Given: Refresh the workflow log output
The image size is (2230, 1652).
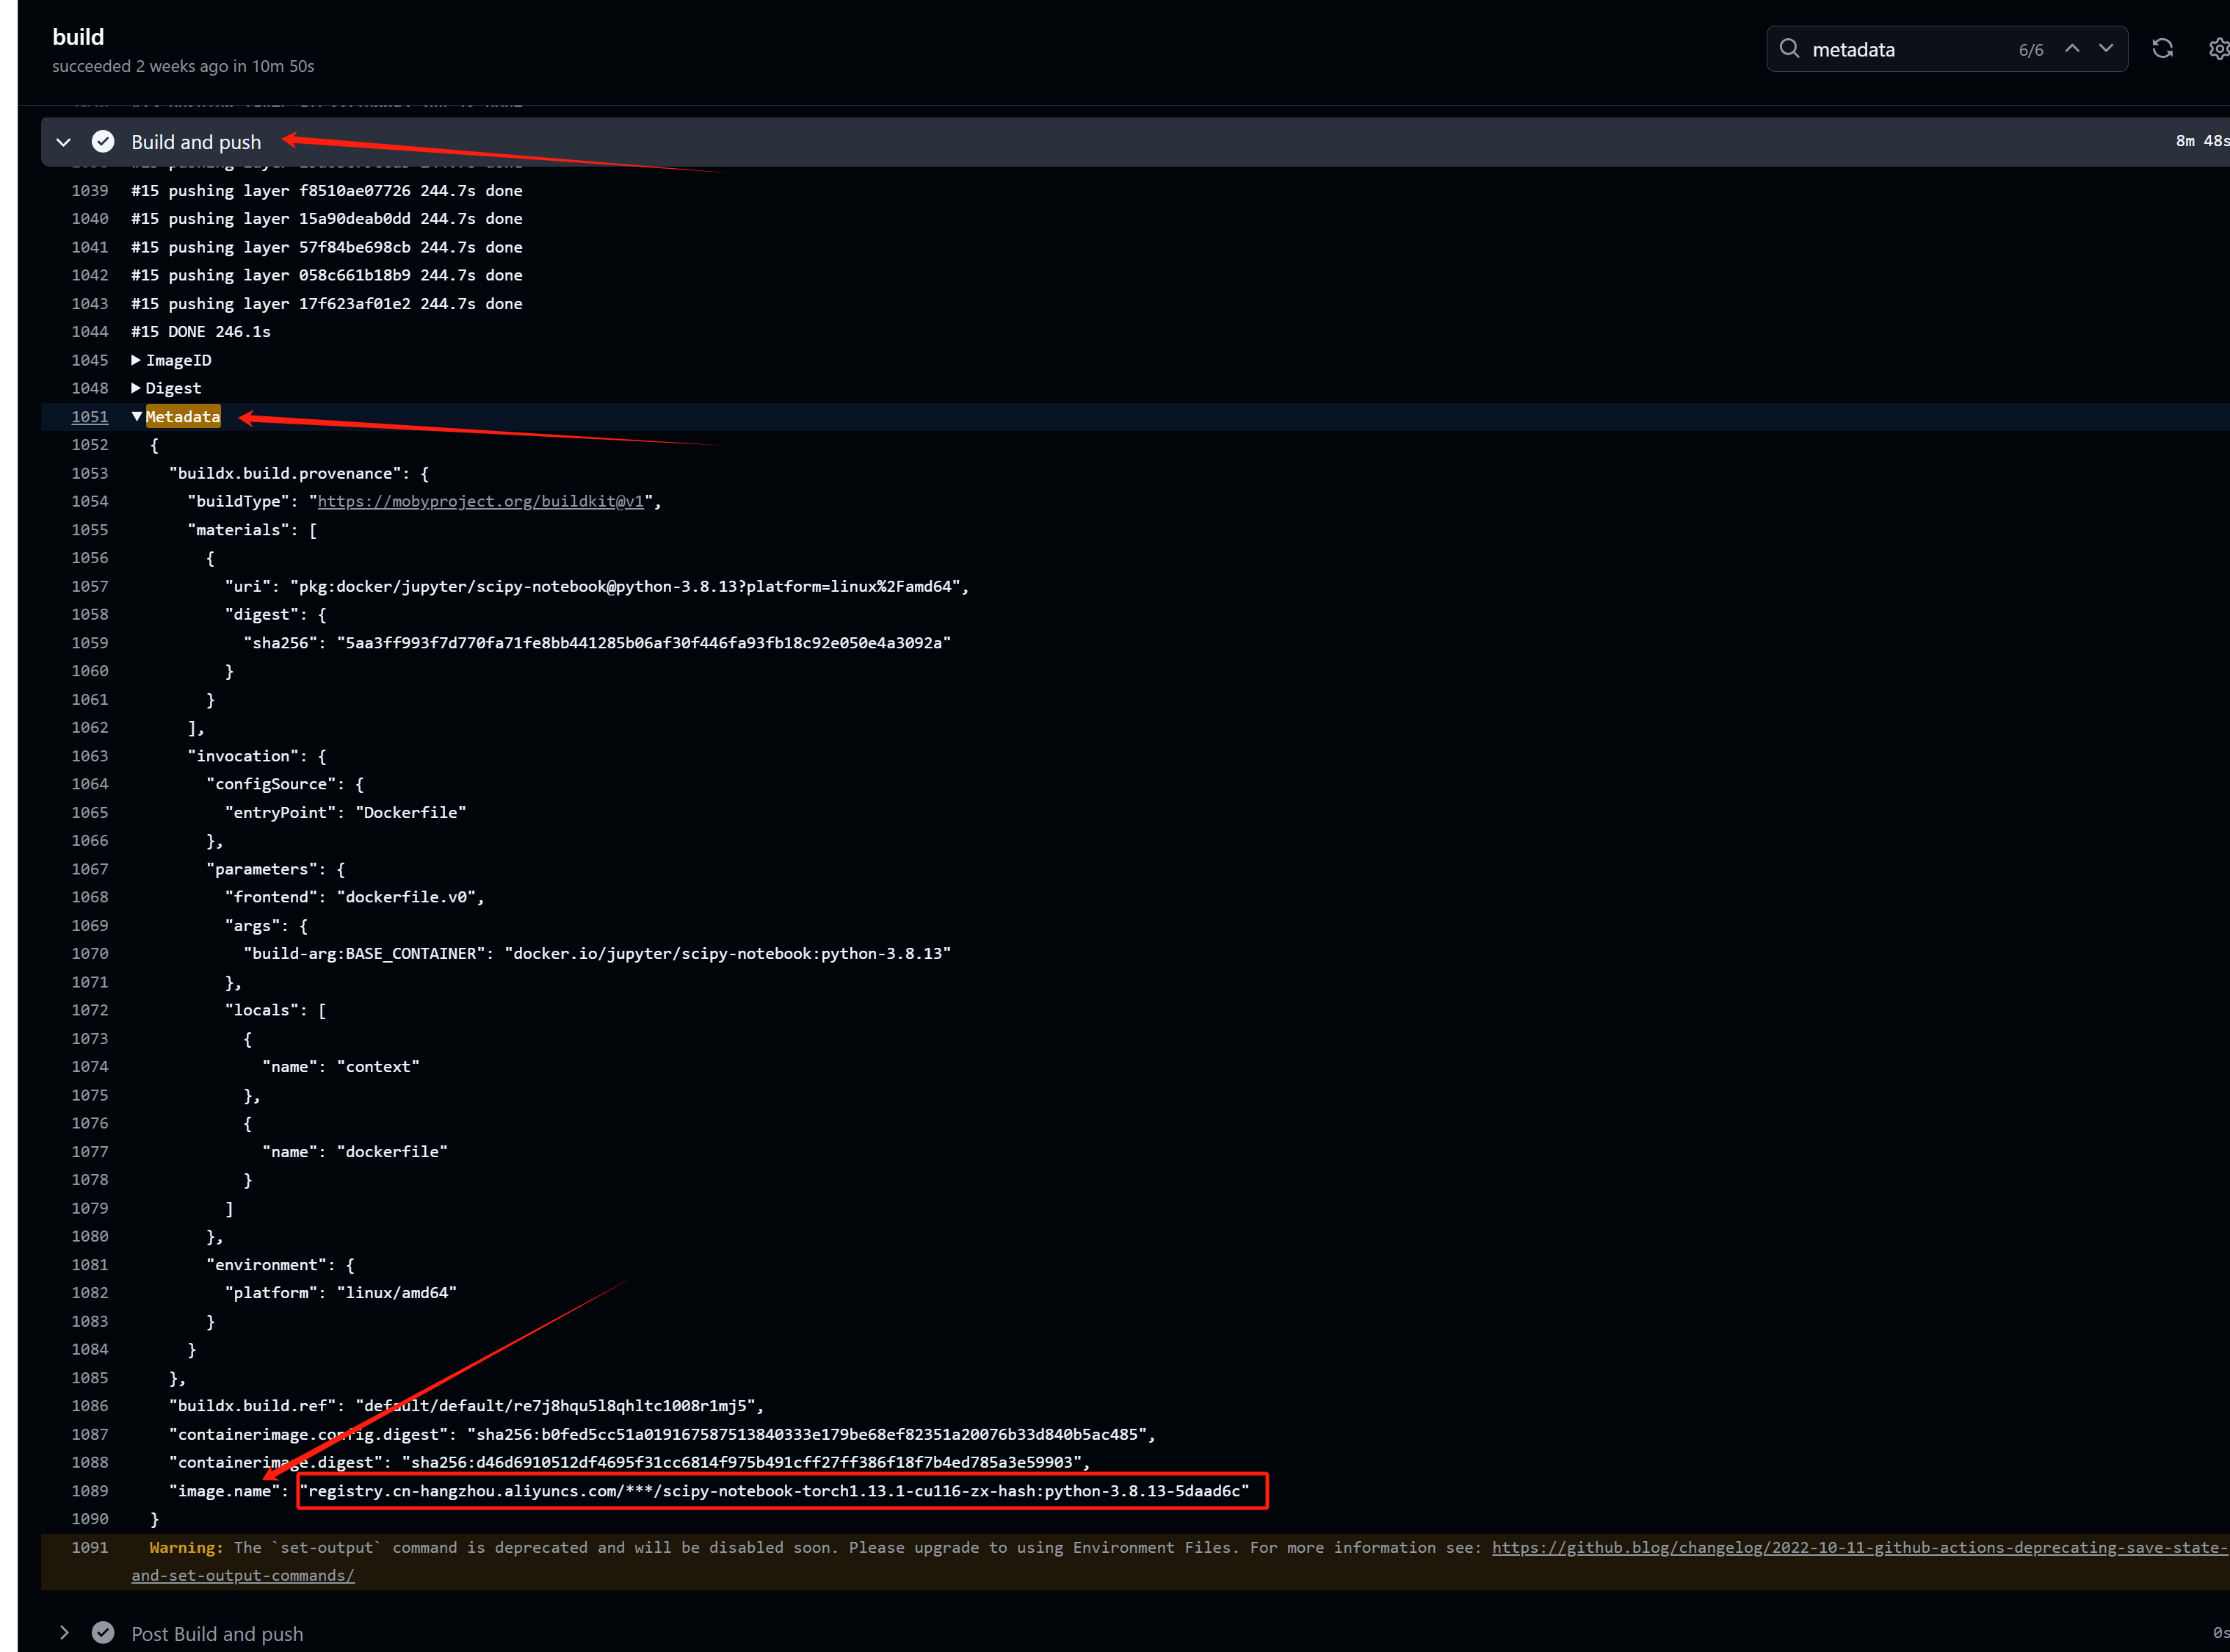Looking at the screenshot, I should [2163, 47].
